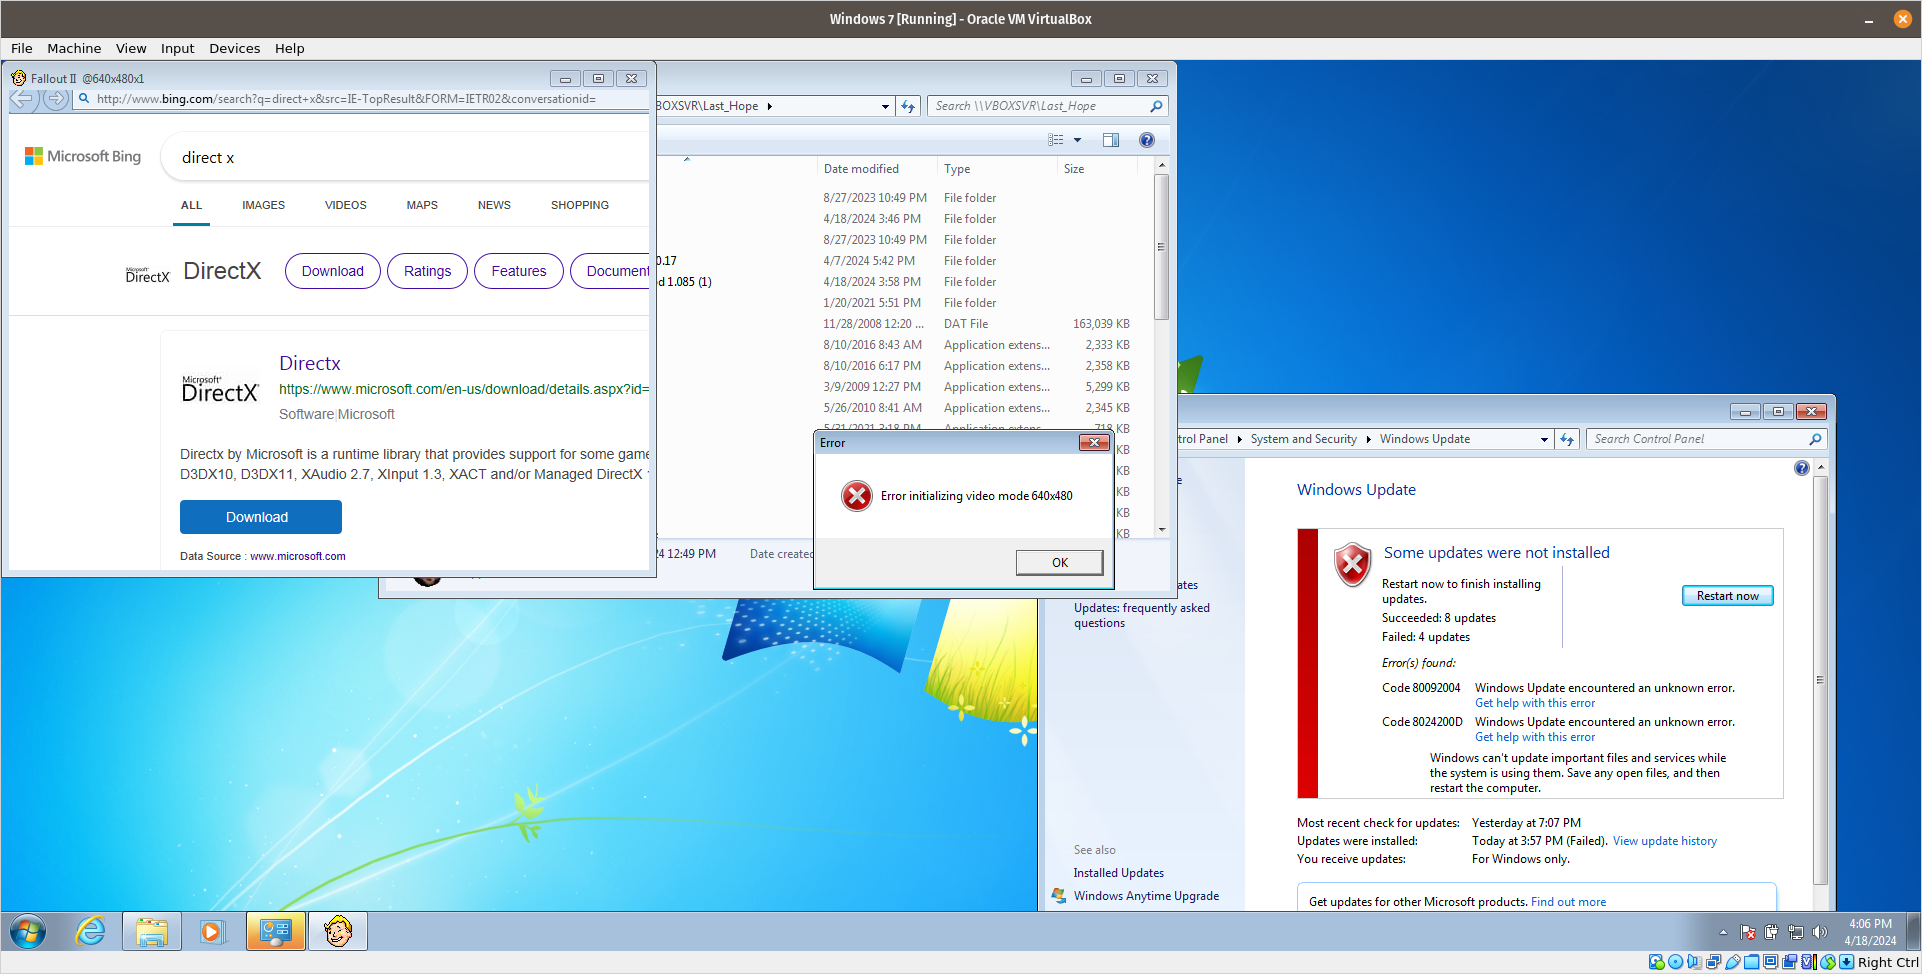Click VirtualBox keyboard capture indicator

coord(1846,962)
